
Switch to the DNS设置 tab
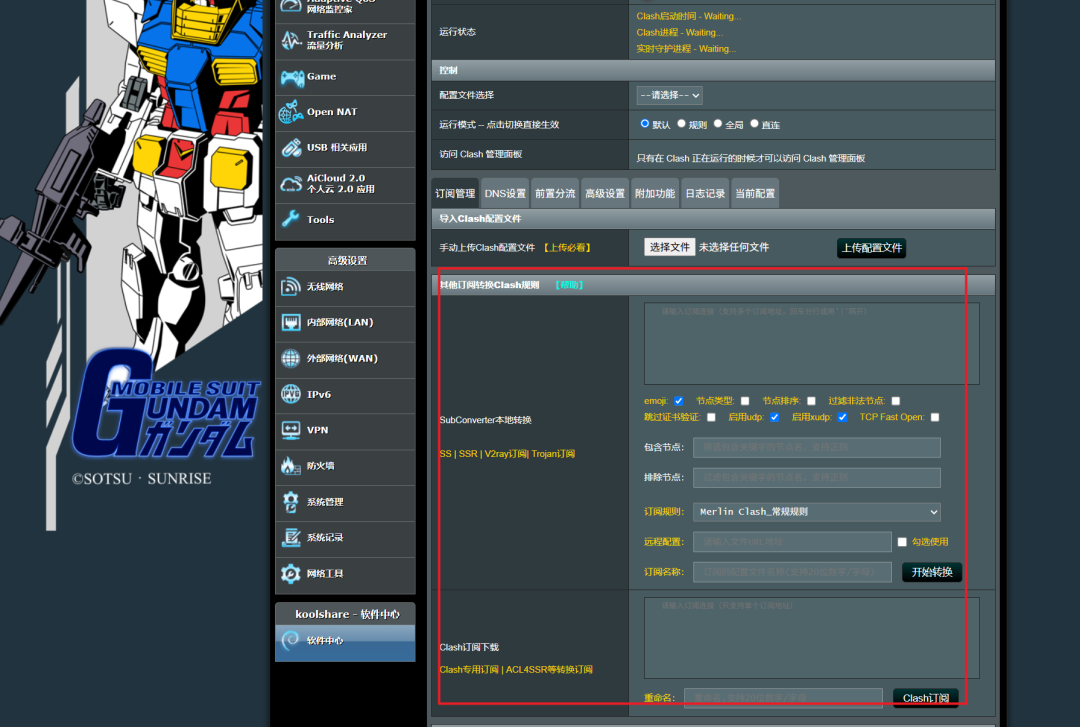pos(505,194)
